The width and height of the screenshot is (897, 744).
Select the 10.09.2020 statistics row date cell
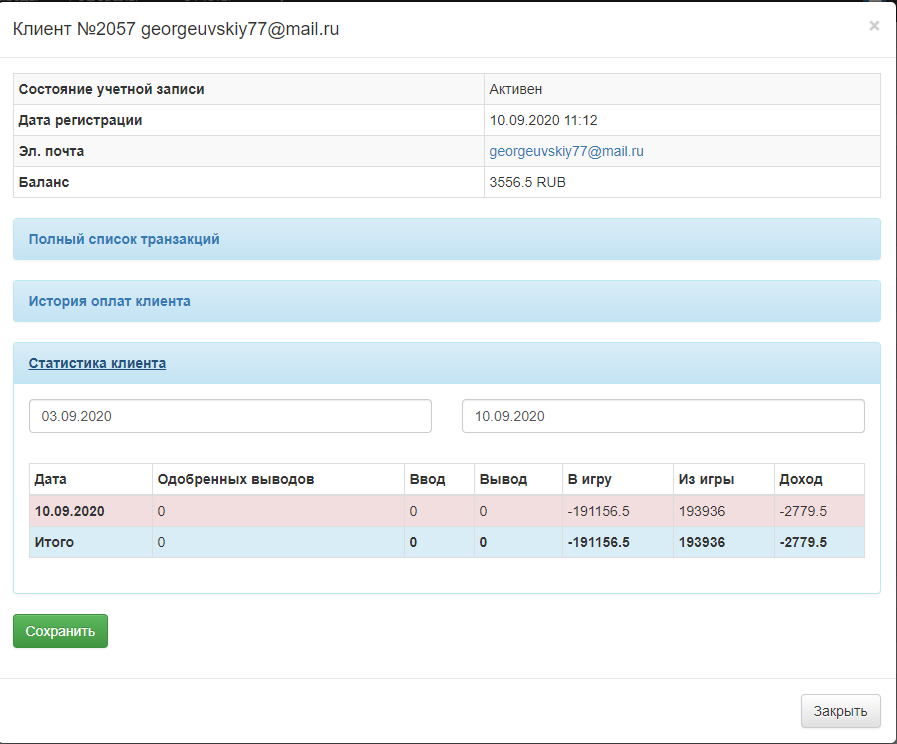click(70, 511)
